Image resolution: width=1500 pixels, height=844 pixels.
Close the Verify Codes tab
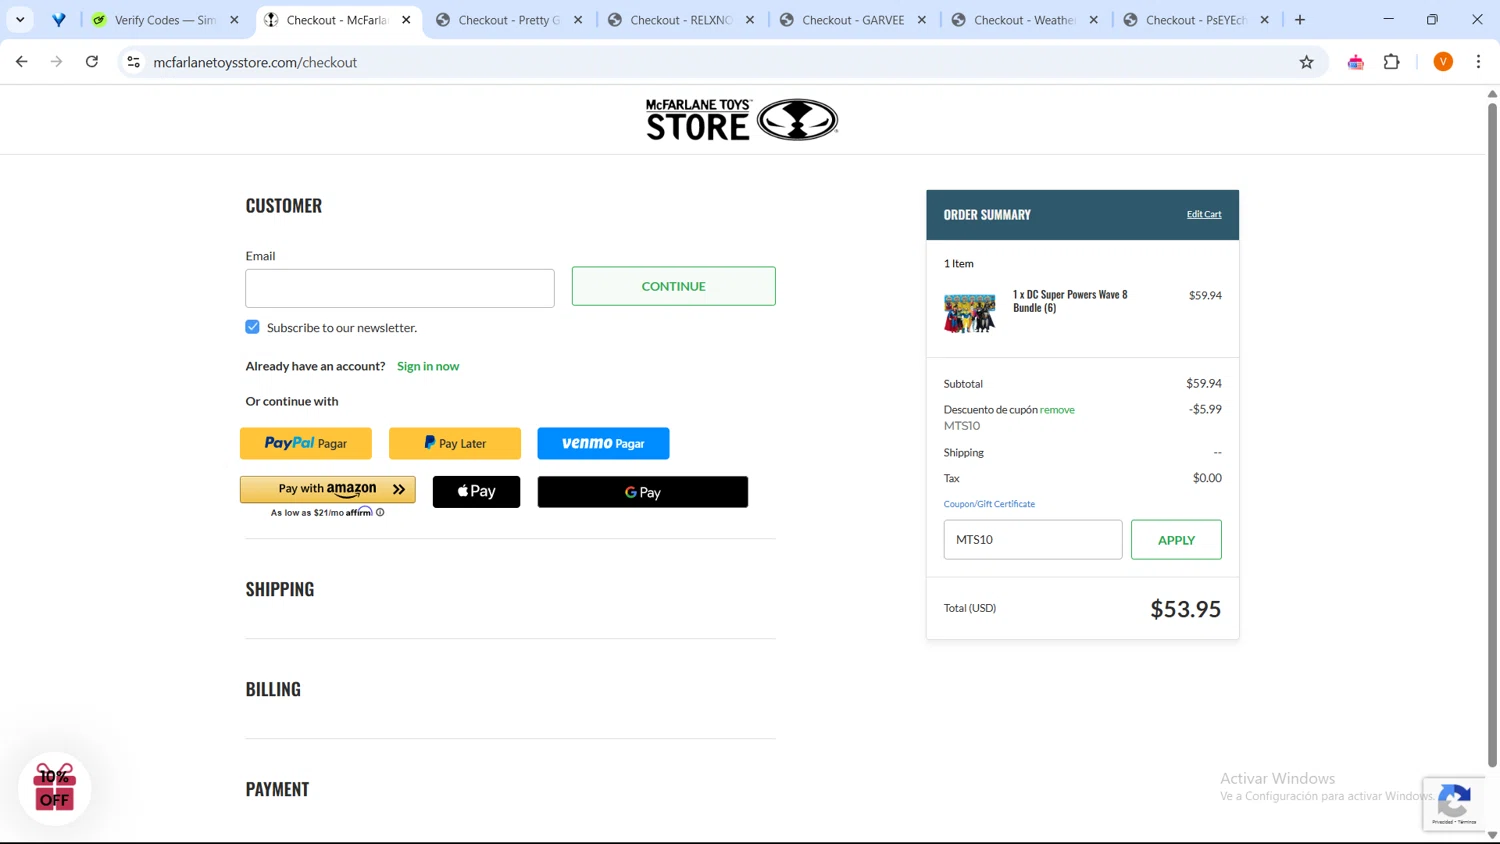tap(234, 20)
